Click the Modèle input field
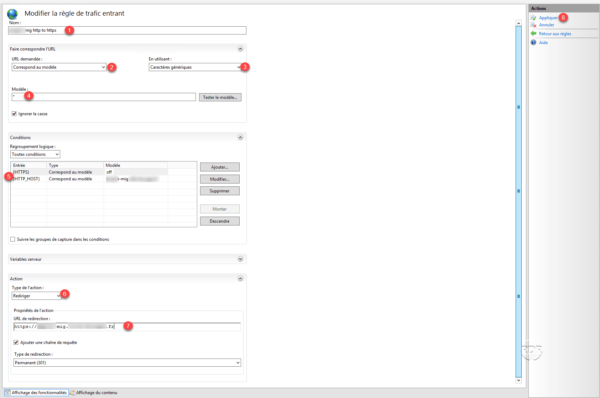 (x=103, y=97)
